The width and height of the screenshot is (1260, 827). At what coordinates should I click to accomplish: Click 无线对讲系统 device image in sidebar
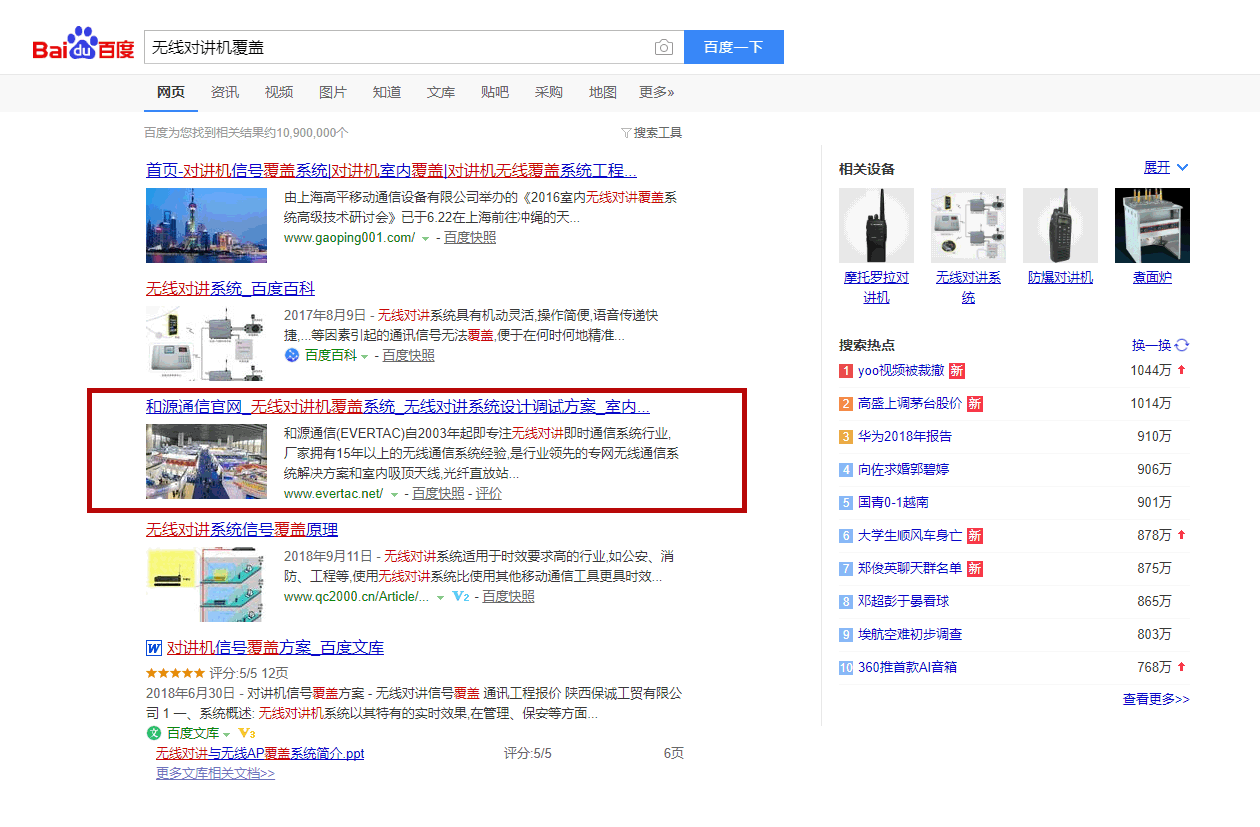tap(968, 226)
